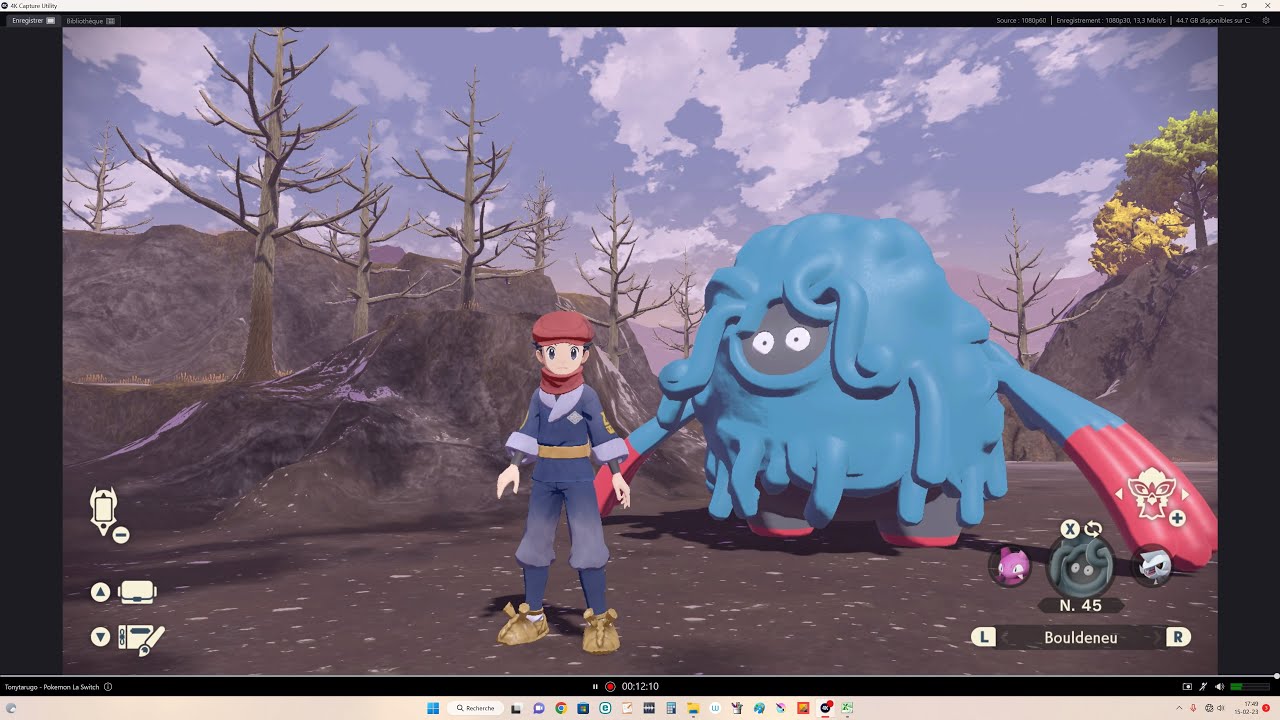The width and height of the screenshot is (1280, 720).
Task: Select the white Pokémon party icon on right
Action: tap(1152, 567)
